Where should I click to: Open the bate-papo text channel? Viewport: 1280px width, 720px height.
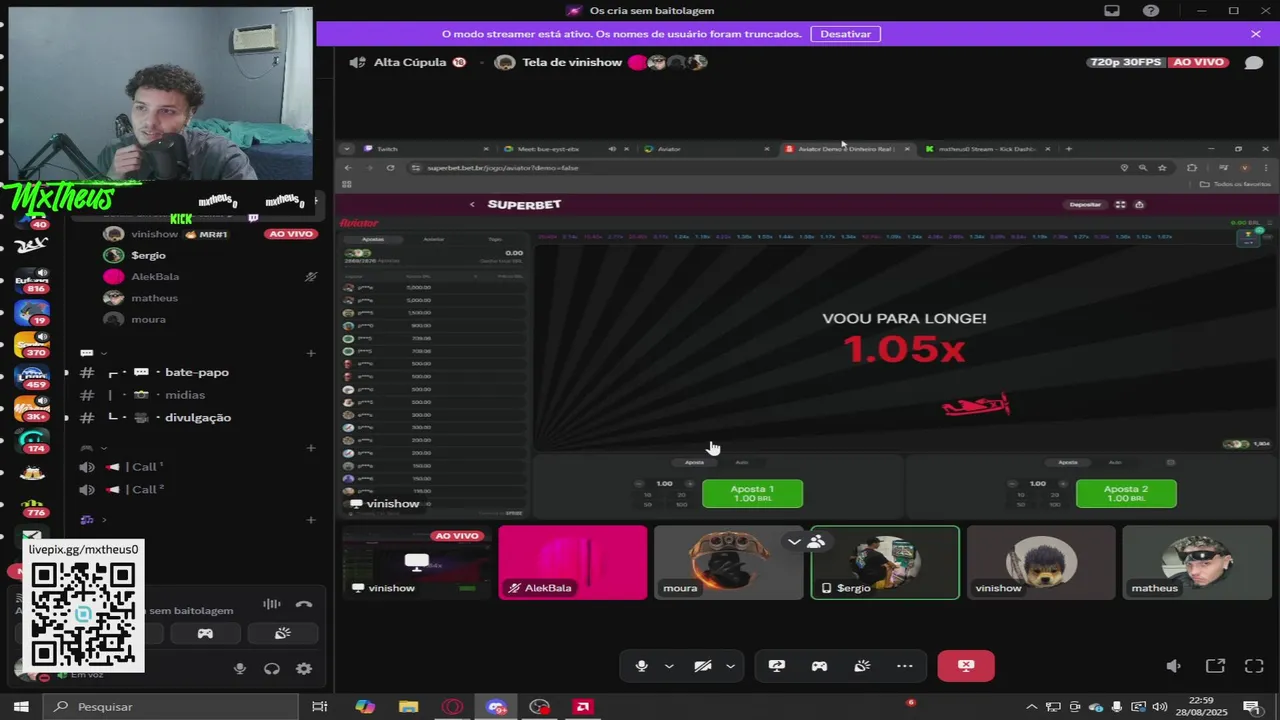pyautogui.click(x=197, y=372)
